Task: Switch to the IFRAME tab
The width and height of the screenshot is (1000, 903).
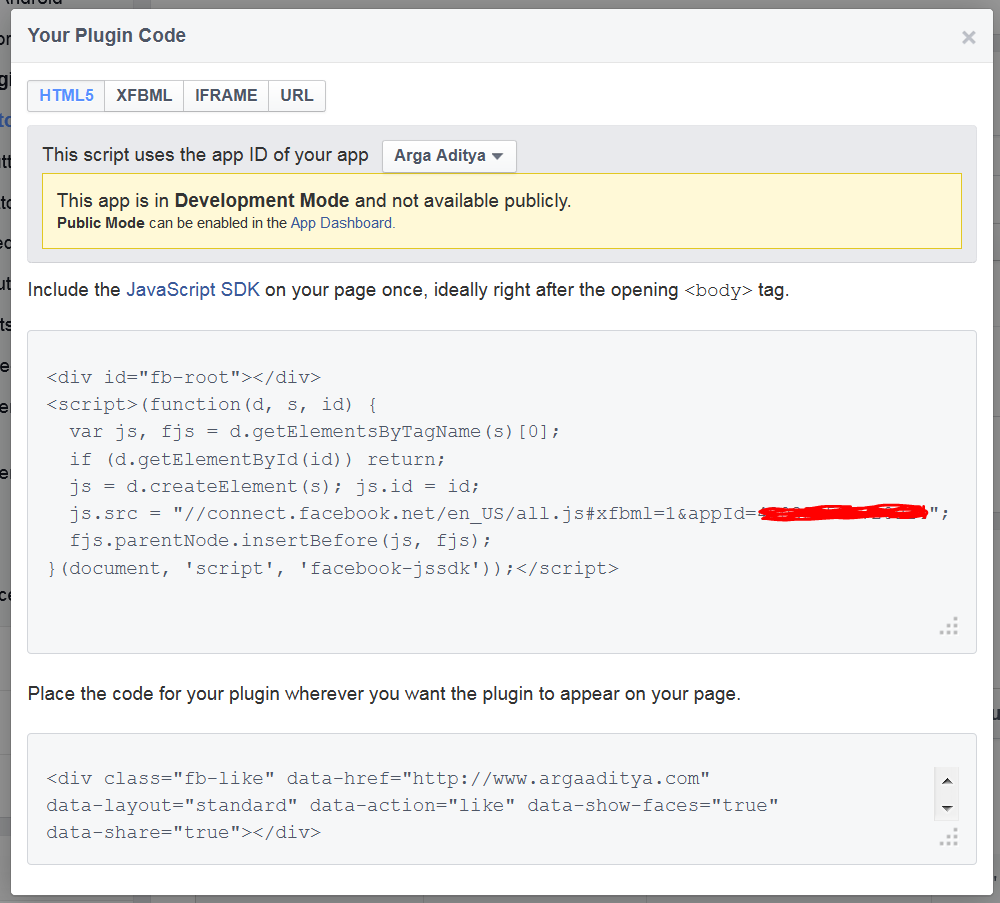Action: pos(226,96)
